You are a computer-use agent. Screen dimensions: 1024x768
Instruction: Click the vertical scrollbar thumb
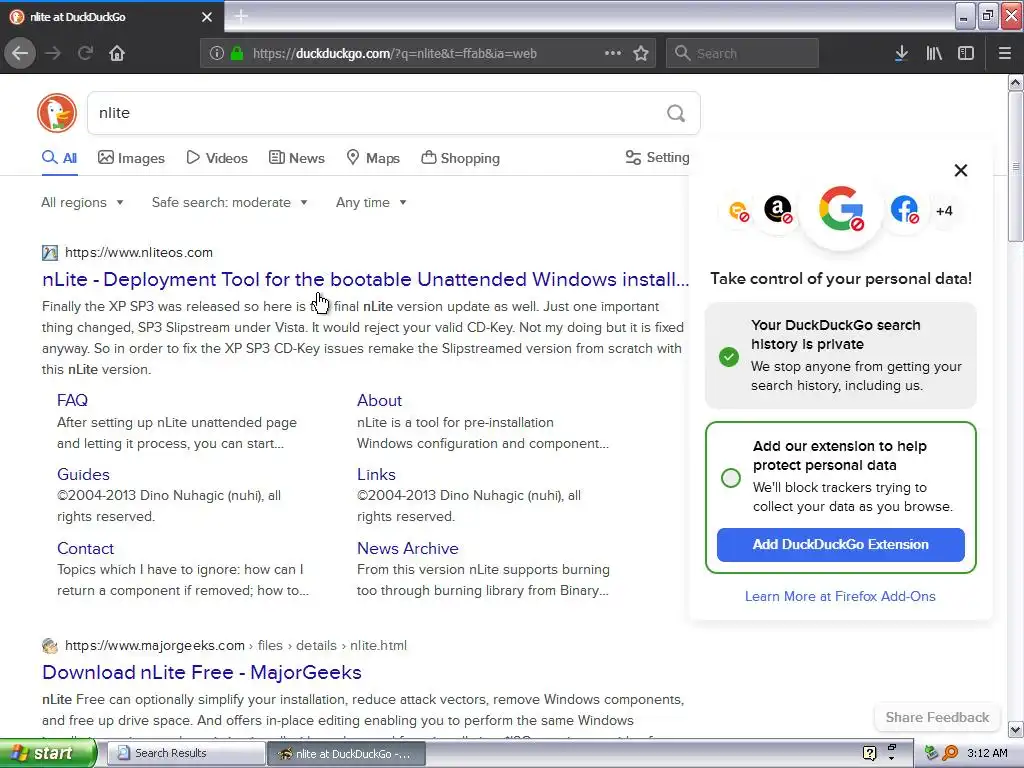1015,167
